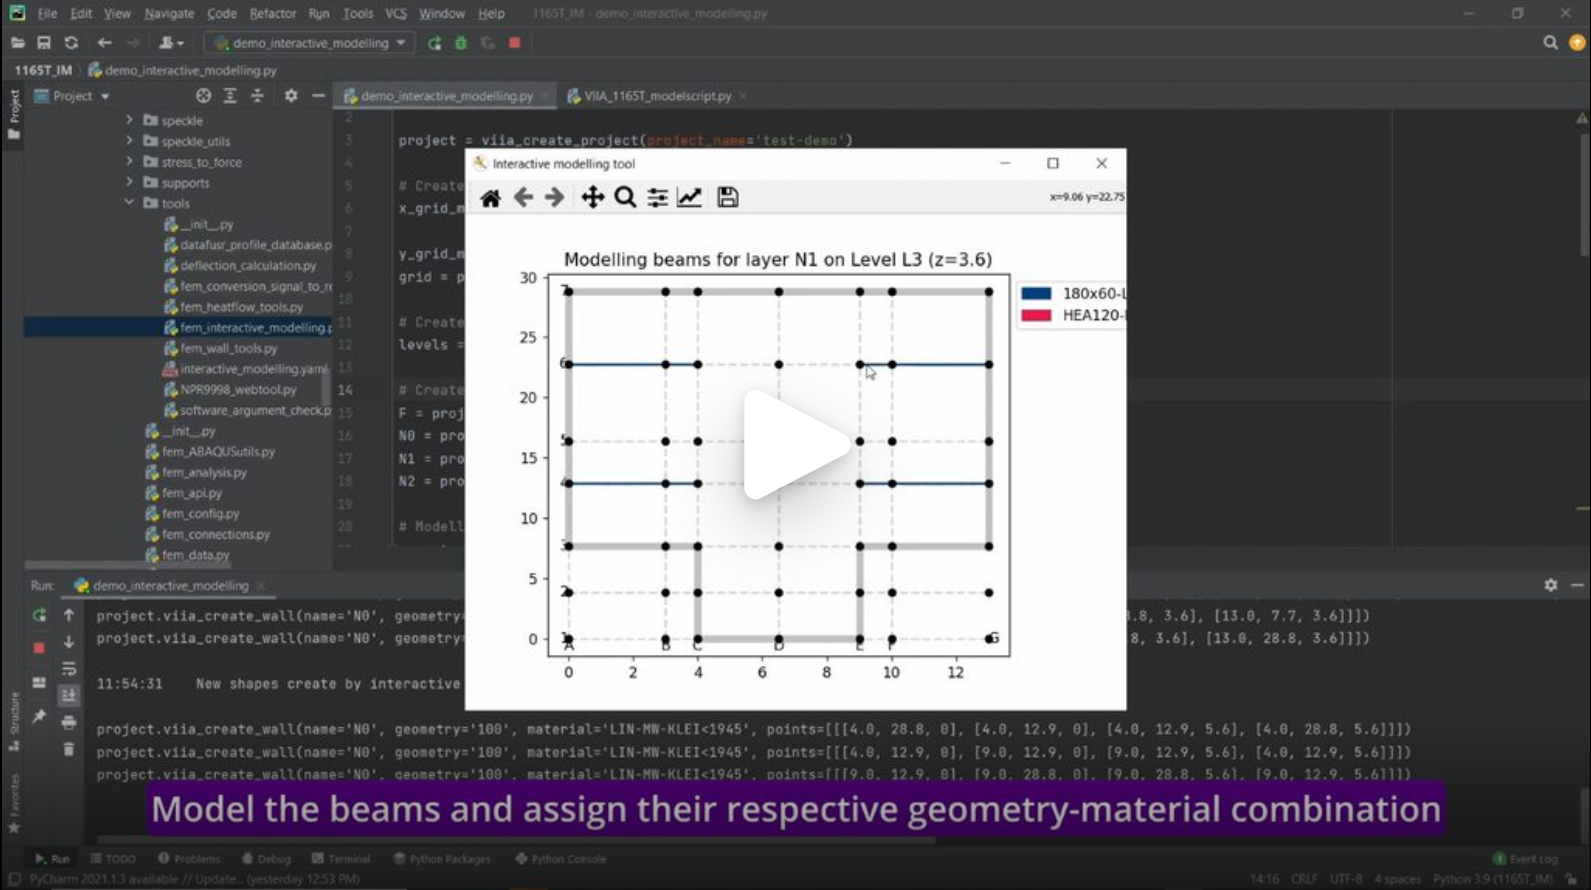Open Run panel settings gear
The height and width of the screenshot is (890, 1591).
pos(1551,585)
